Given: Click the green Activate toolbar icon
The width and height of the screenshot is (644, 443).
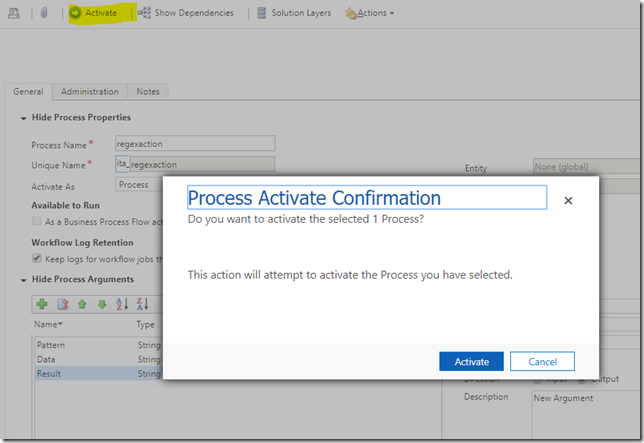Looking at the screenshot, I should (x=75, y=13).
